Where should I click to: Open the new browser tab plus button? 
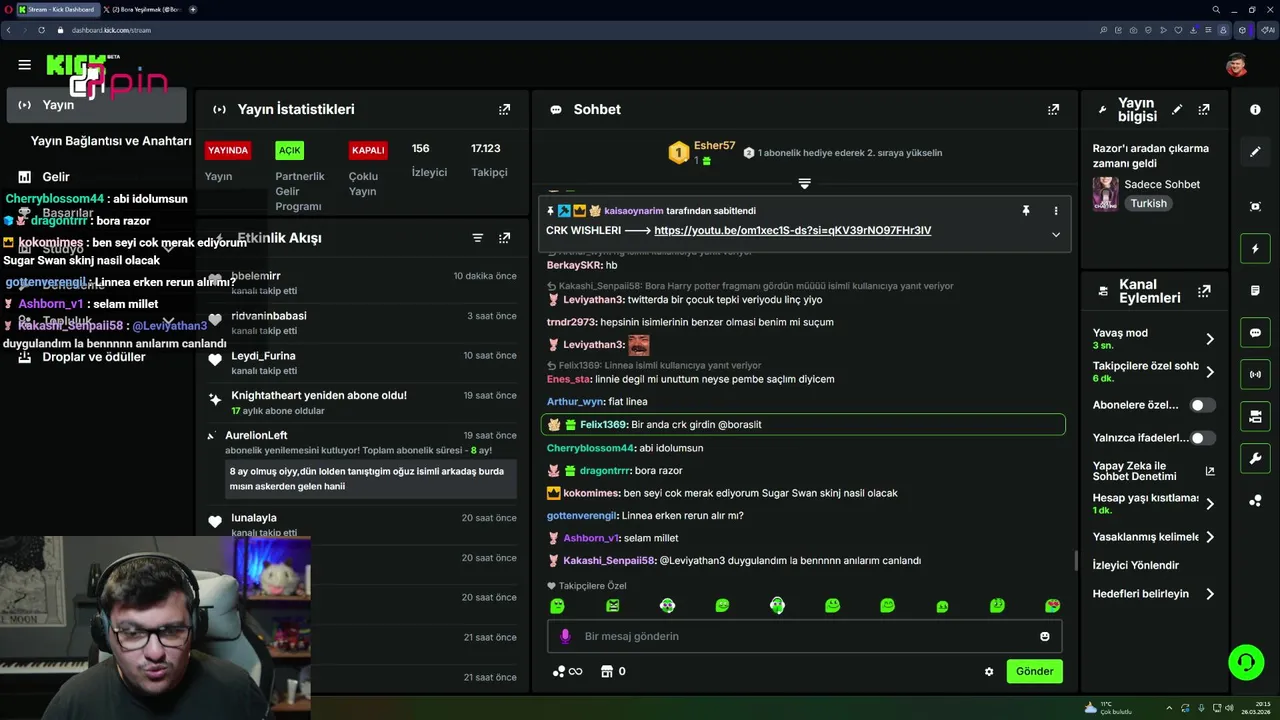(193, 9)
